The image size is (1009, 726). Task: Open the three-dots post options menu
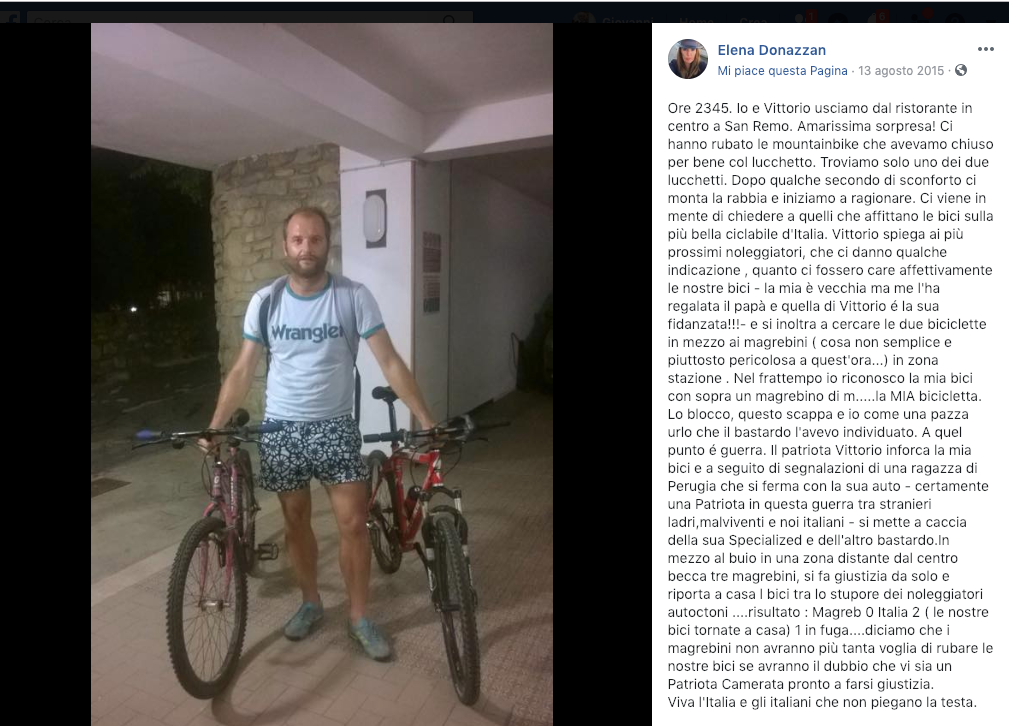[985, 49]
